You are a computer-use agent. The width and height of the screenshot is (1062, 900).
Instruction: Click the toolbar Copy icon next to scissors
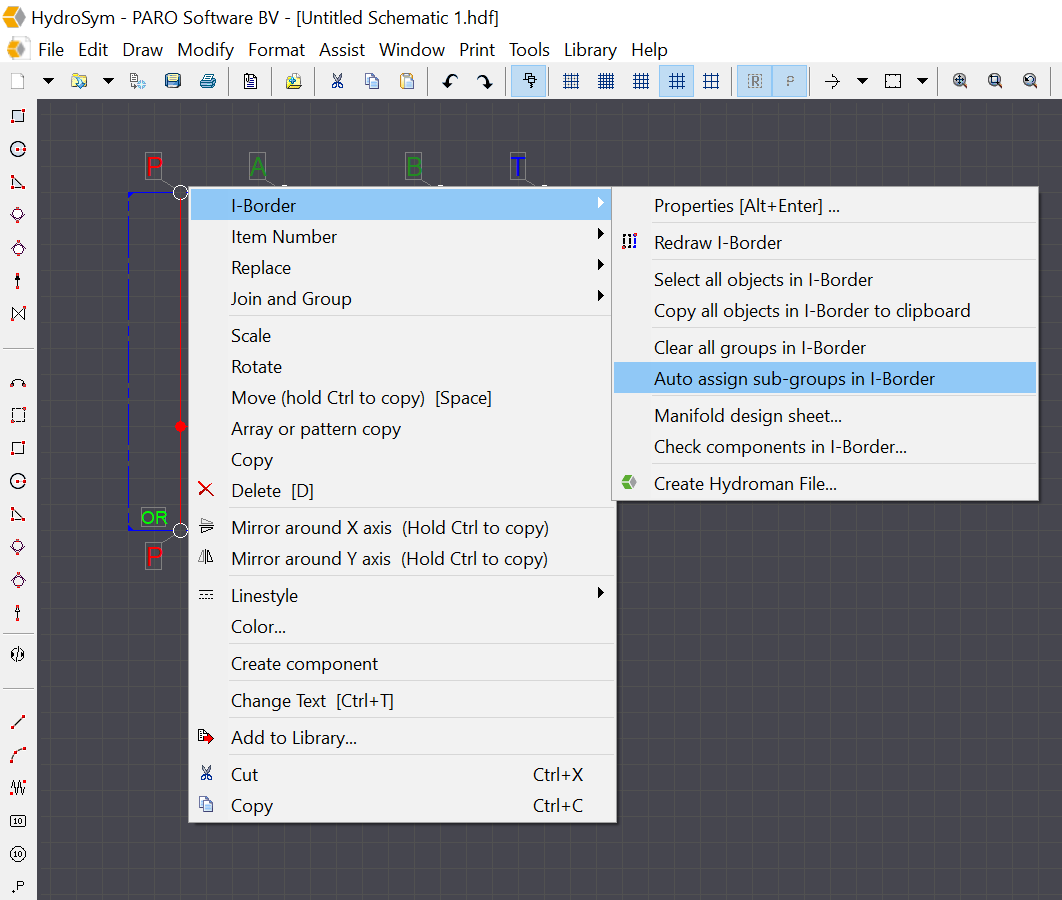372,81
